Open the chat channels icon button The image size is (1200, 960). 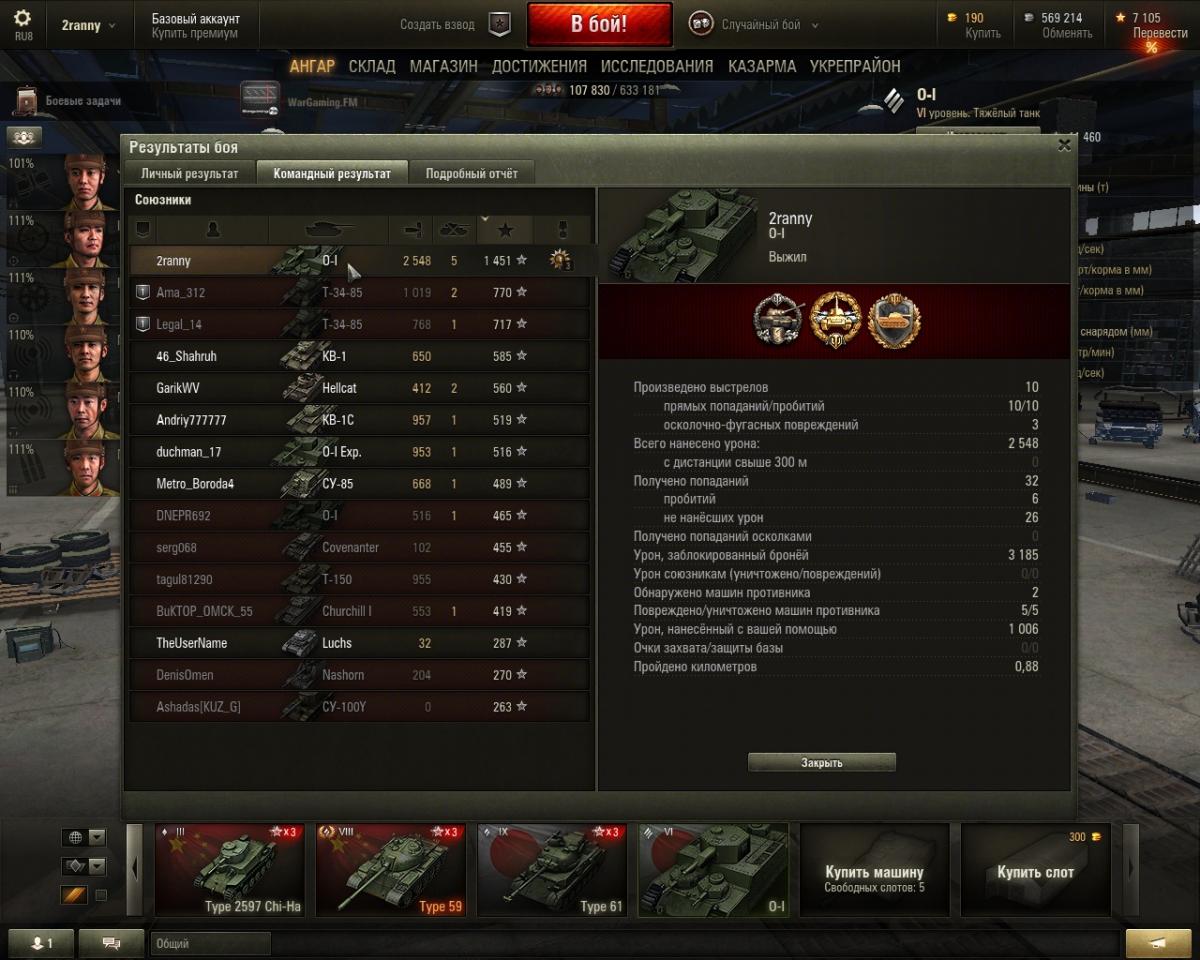(x=111, y=943)
